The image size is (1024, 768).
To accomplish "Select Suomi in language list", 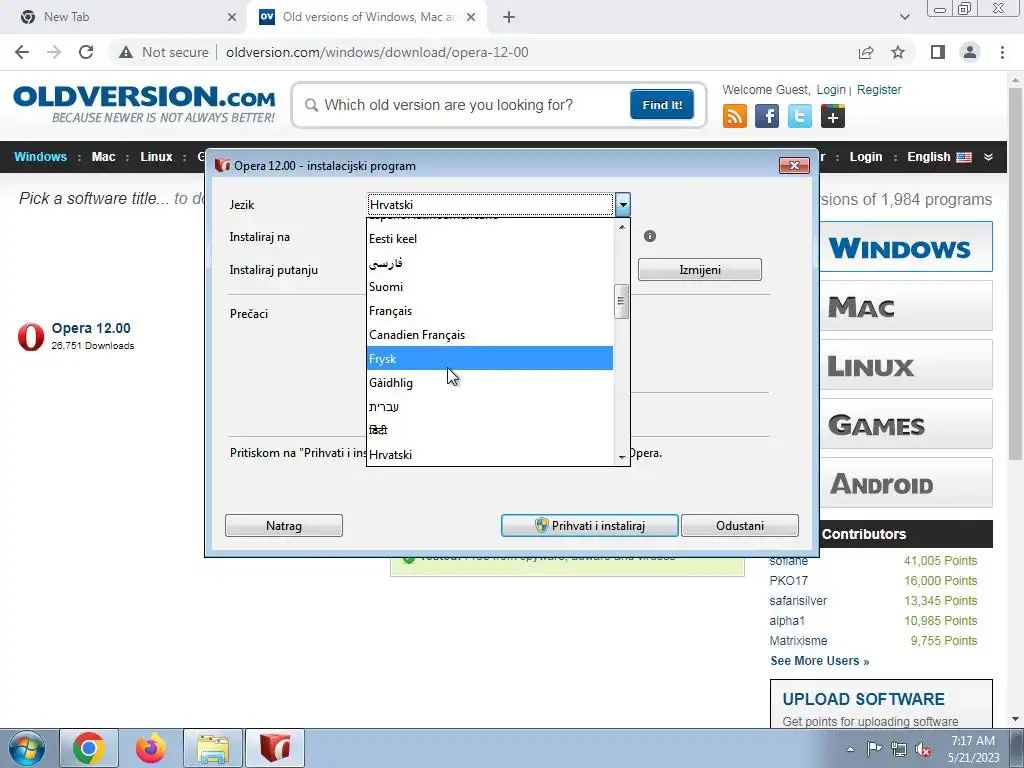I will pyautogui.click(x=490, y=287).
